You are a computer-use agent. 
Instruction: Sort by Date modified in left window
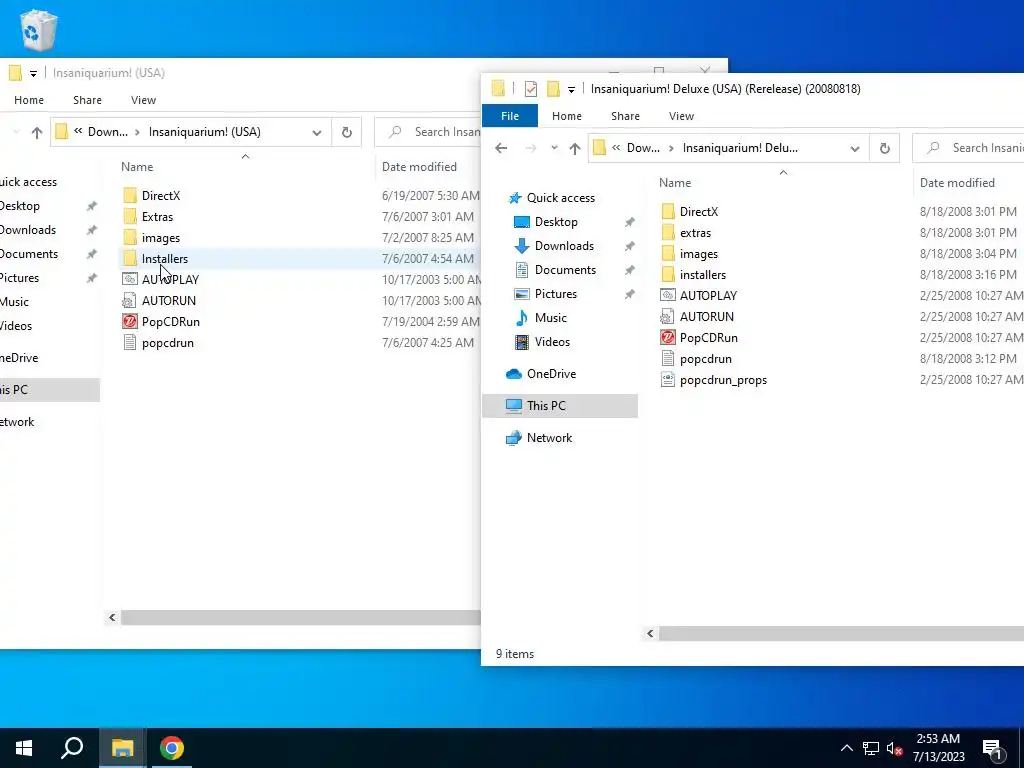419,167
